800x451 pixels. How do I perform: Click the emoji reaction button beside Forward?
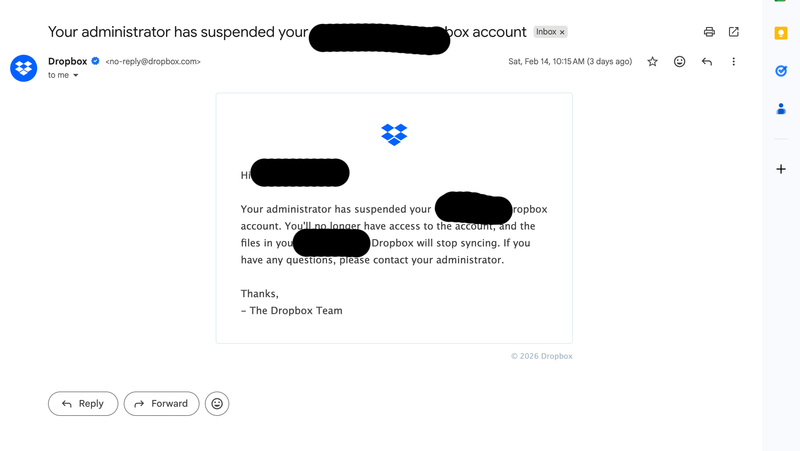tap(217, 404)
